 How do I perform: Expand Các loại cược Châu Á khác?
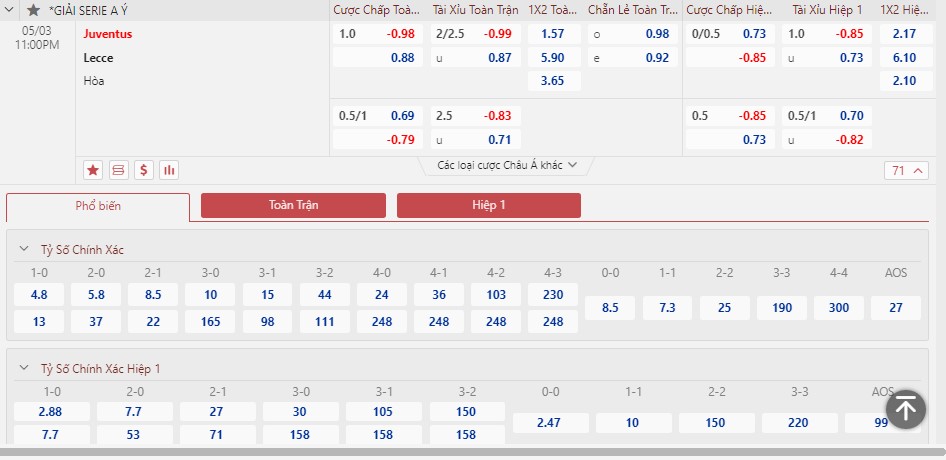[x=507, y=165]
